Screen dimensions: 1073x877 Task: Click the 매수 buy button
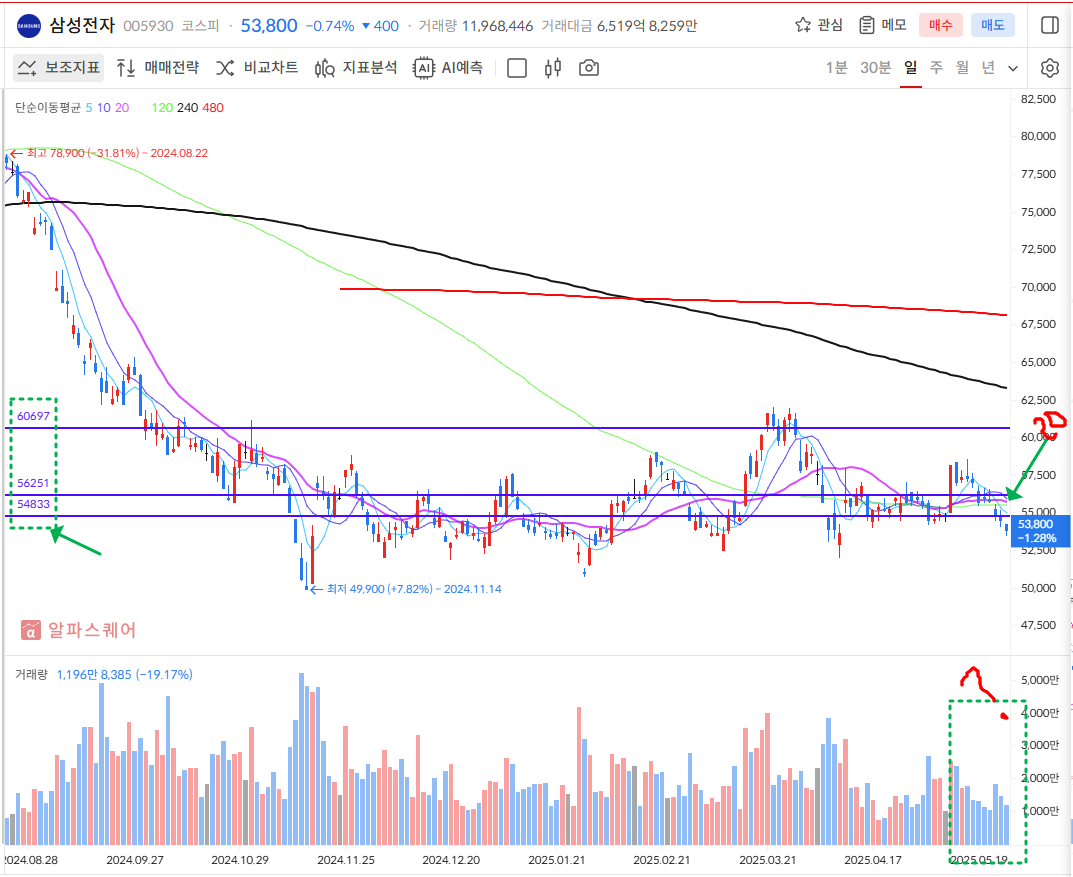pos(940,25)
